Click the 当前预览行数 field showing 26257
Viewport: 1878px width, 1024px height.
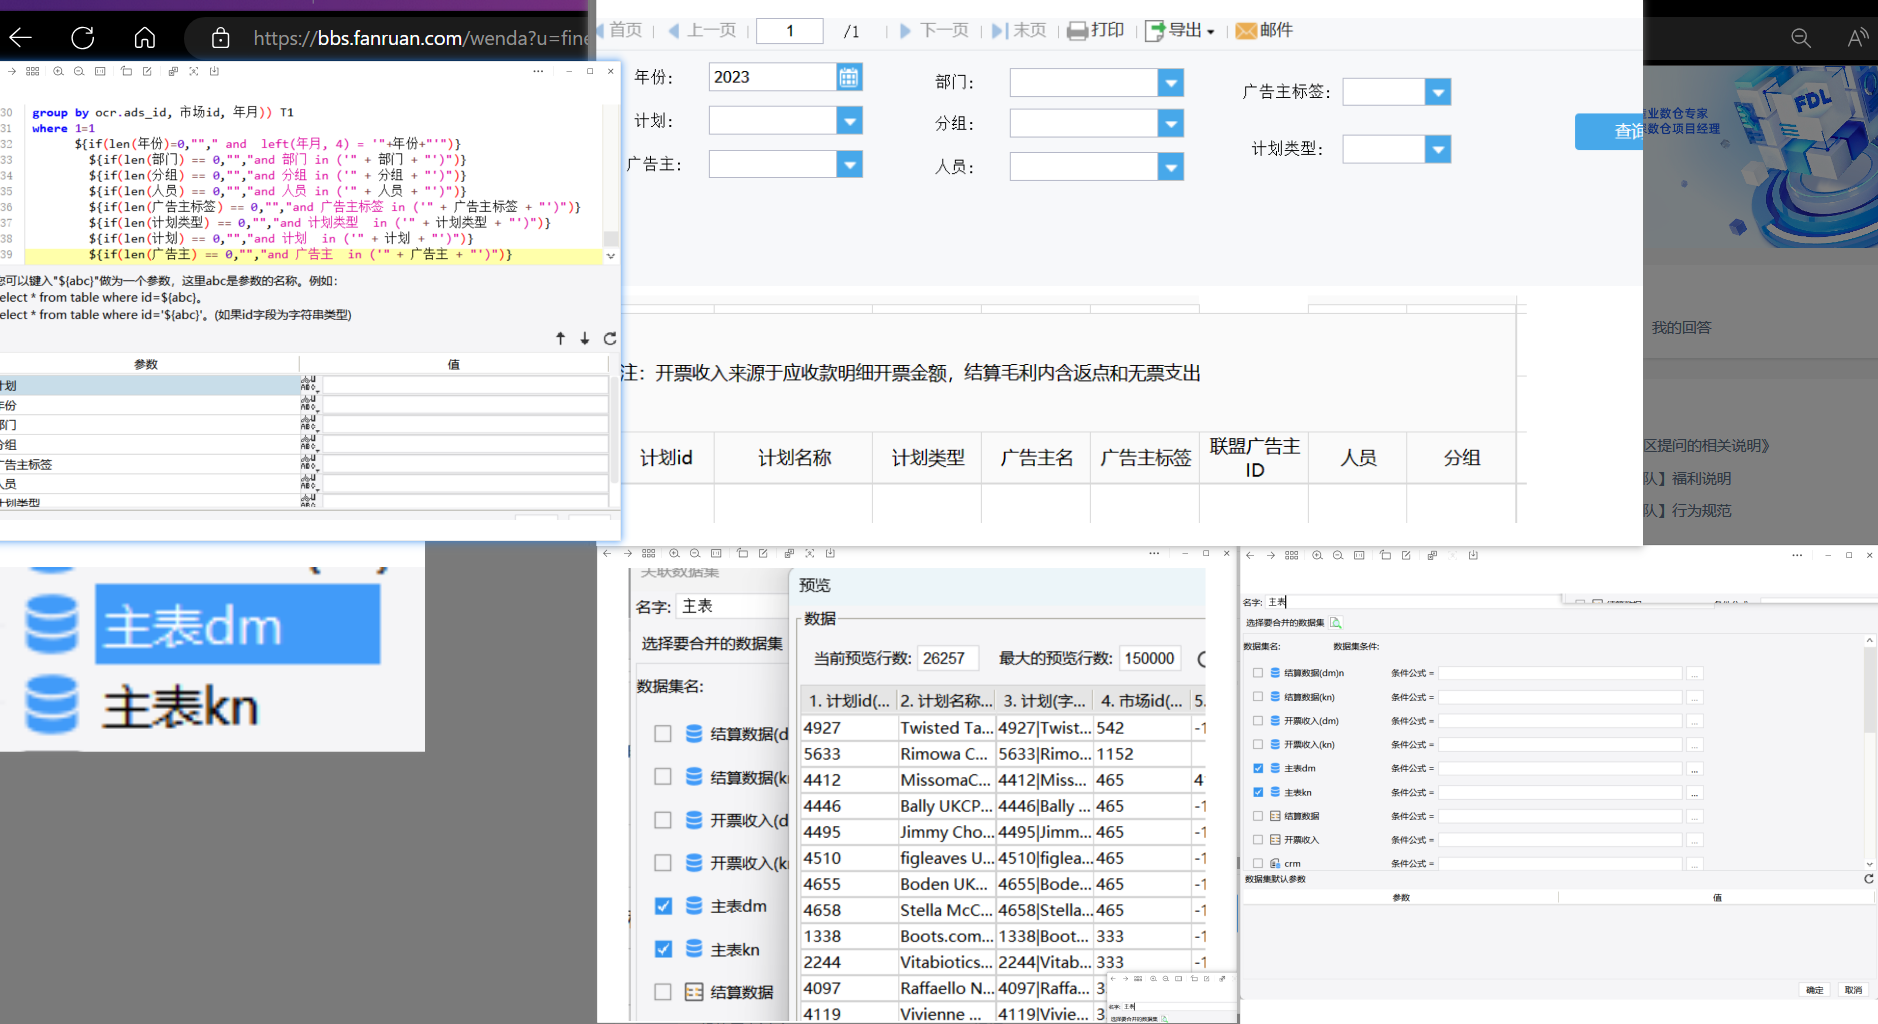950,658
